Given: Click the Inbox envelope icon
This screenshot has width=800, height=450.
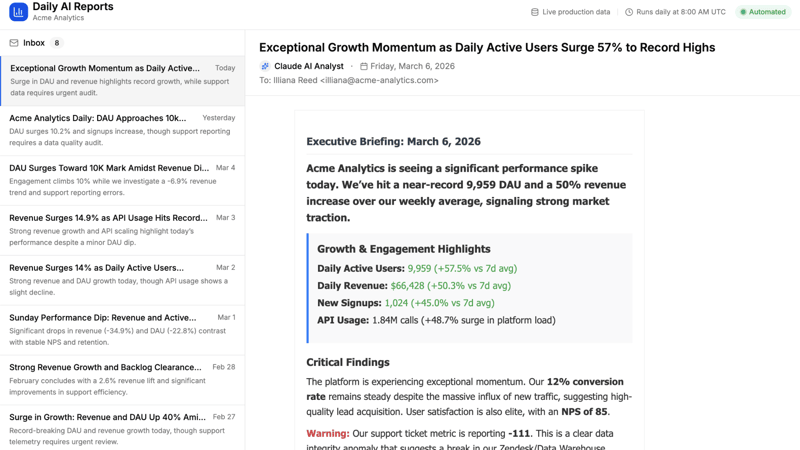Looking at the screenshot, I should pyautogui.click(x=14, y=43).
